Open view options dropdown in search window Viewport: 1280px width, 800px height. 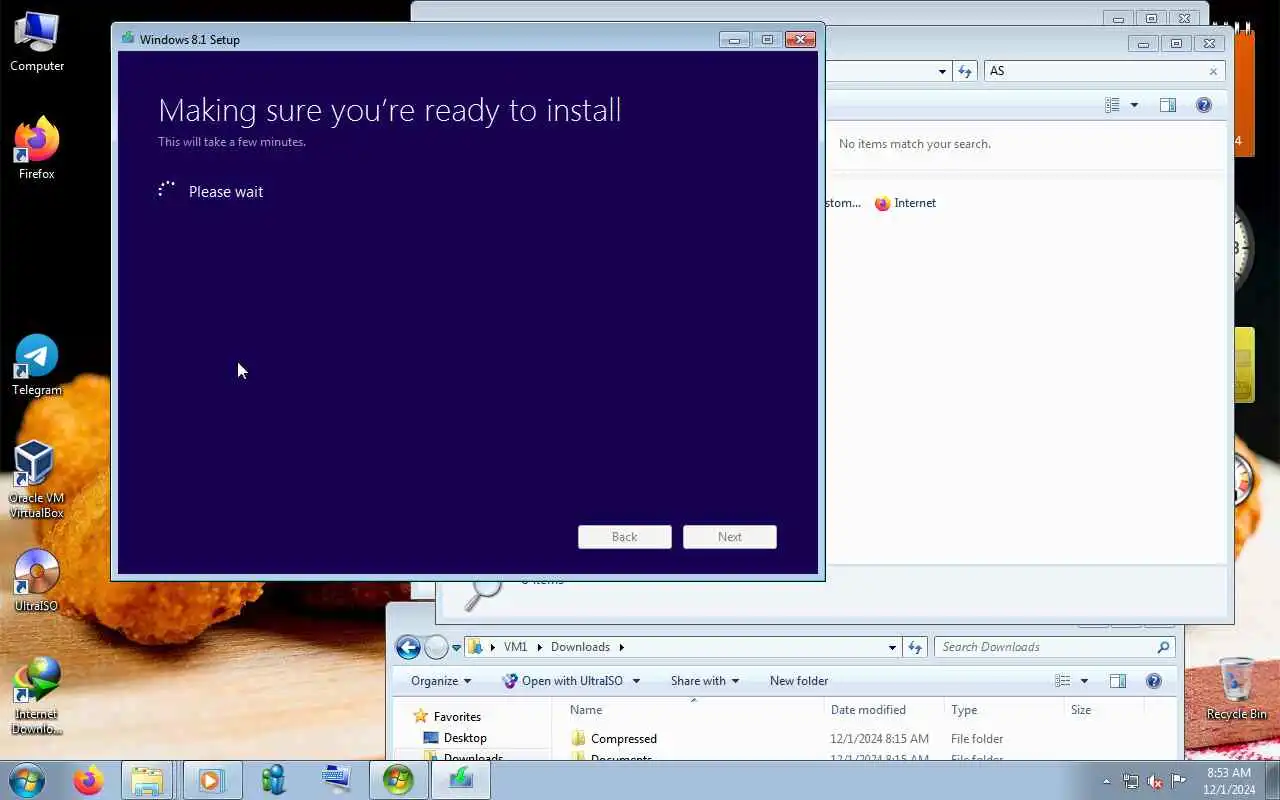click(1134, 105)
